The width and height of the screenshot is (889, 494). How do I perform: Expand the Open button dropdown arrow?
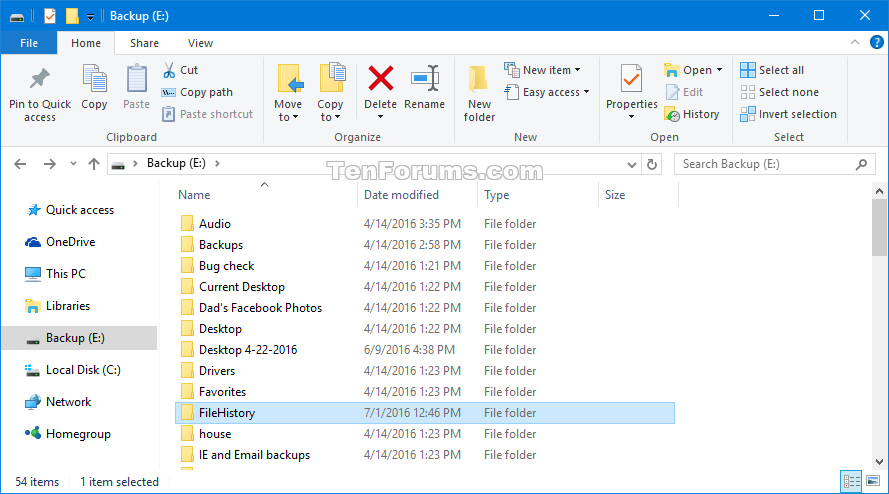coord(719,70)
